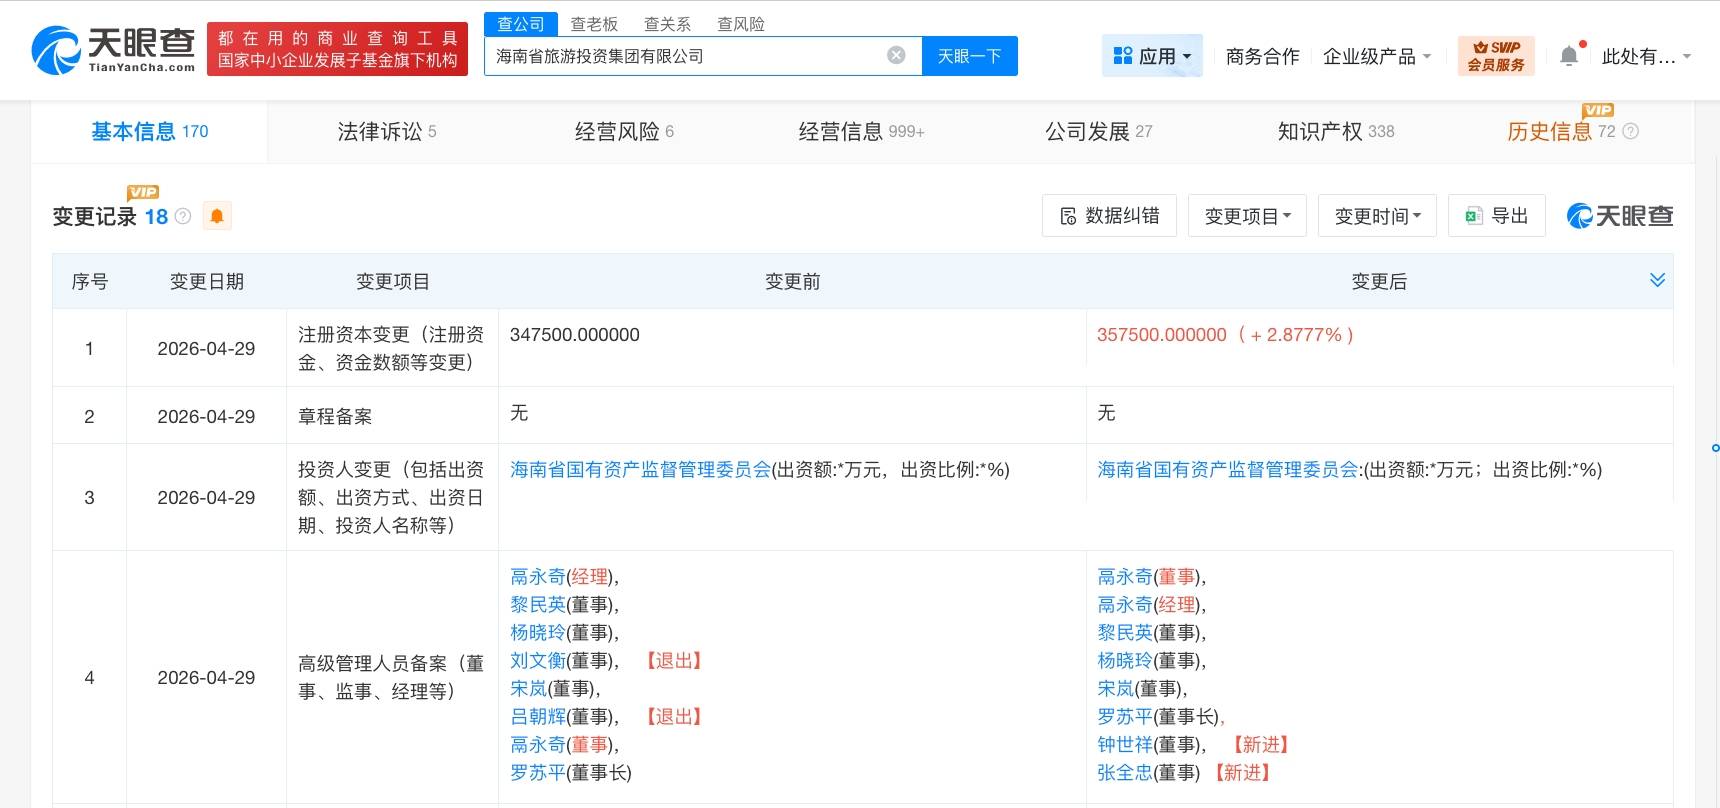Open 鬲永奇(经理) link in 变更前 column
Image resolution: width=1720 pixels, height=808 pixels.
click(538, 576)
